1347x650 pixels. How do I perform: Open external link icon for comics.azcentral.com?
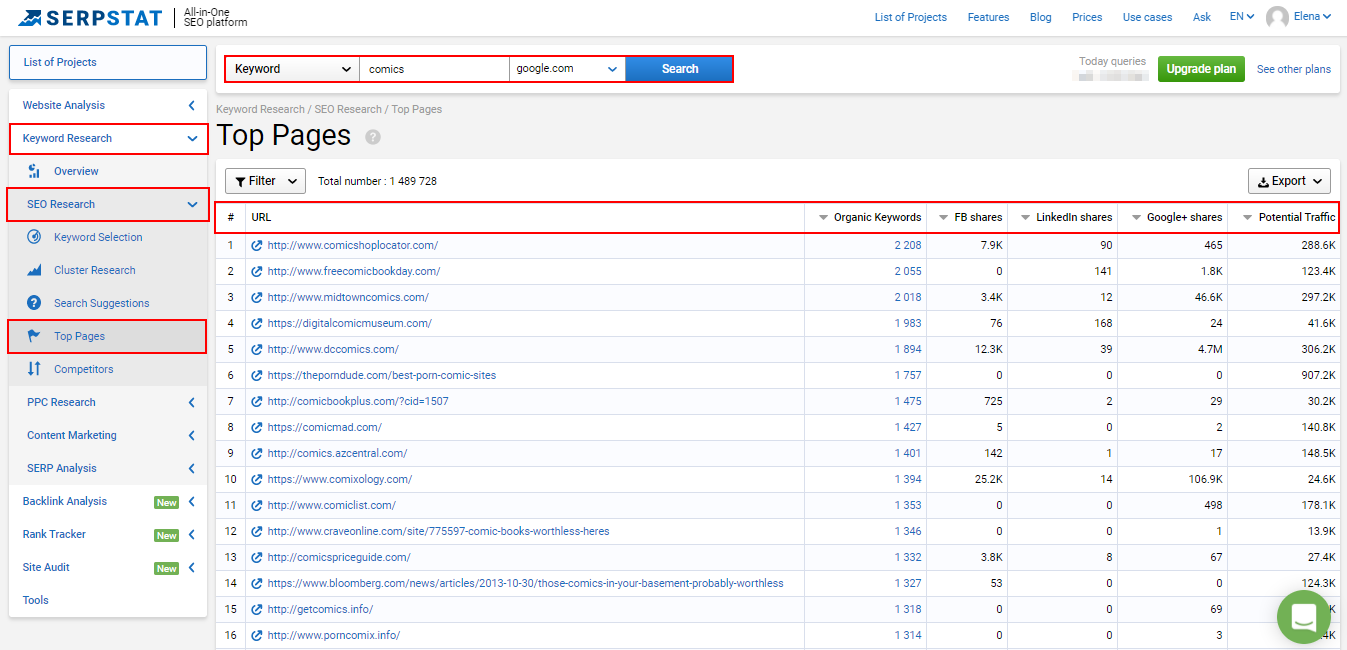[257, 453]
